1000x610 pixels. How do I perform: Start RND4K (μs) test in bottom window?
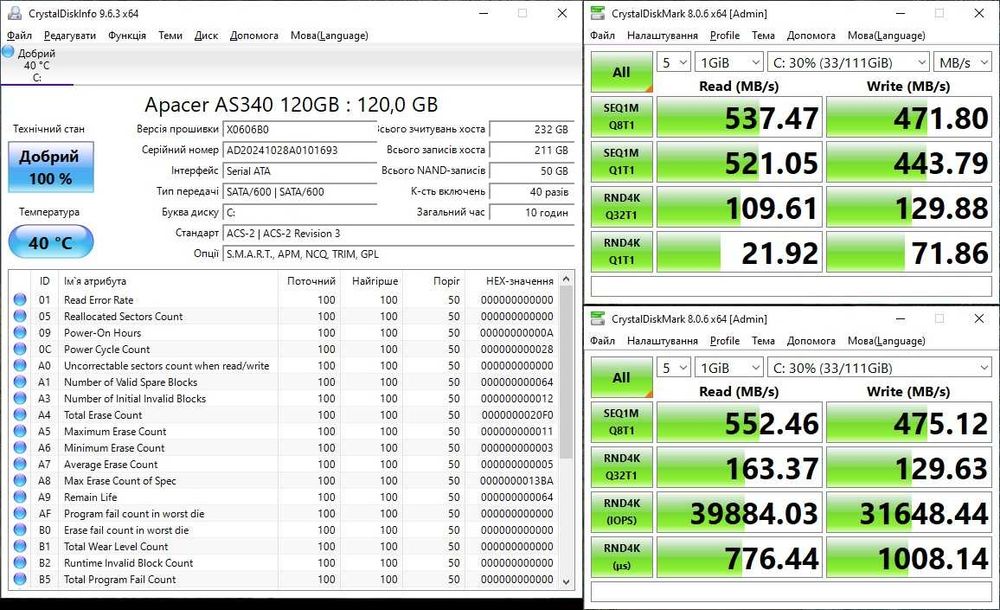click(x=622, y=556)
